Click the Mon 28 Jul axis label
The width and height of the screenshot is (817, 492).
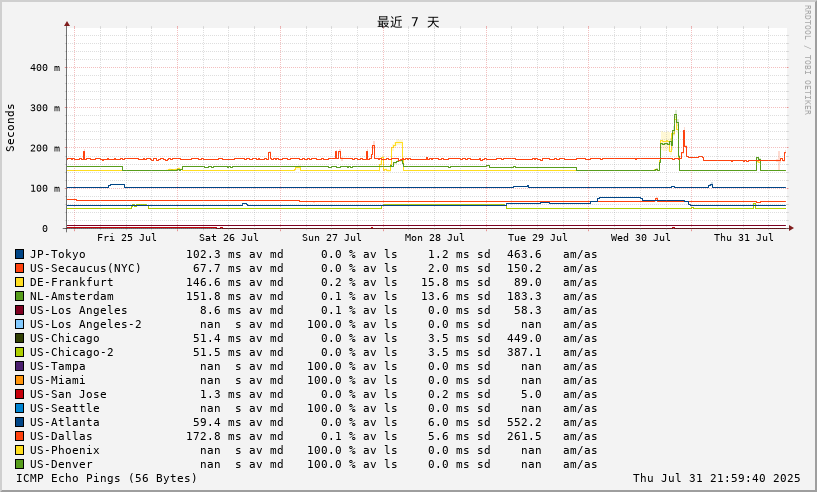click(x=435, y=238)
